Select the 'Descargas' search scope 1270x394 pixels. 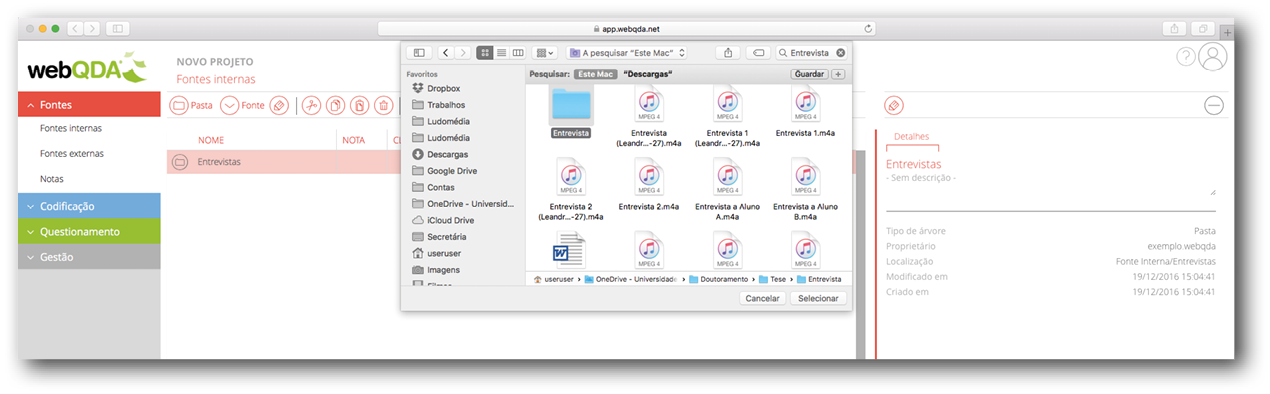[x=647, y=74]
